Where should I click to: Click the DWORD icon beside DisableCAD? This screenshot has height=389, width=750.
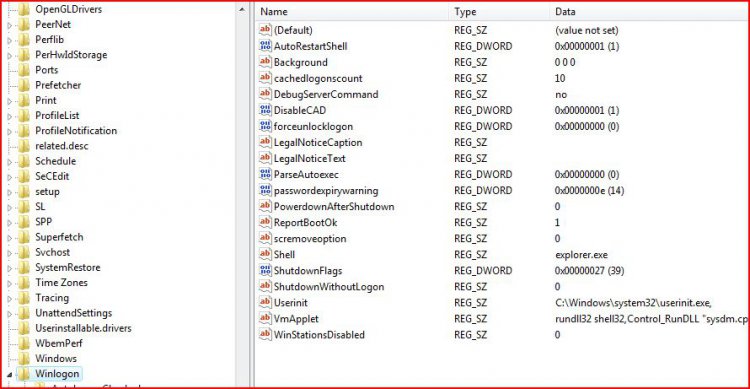point(265,110)
